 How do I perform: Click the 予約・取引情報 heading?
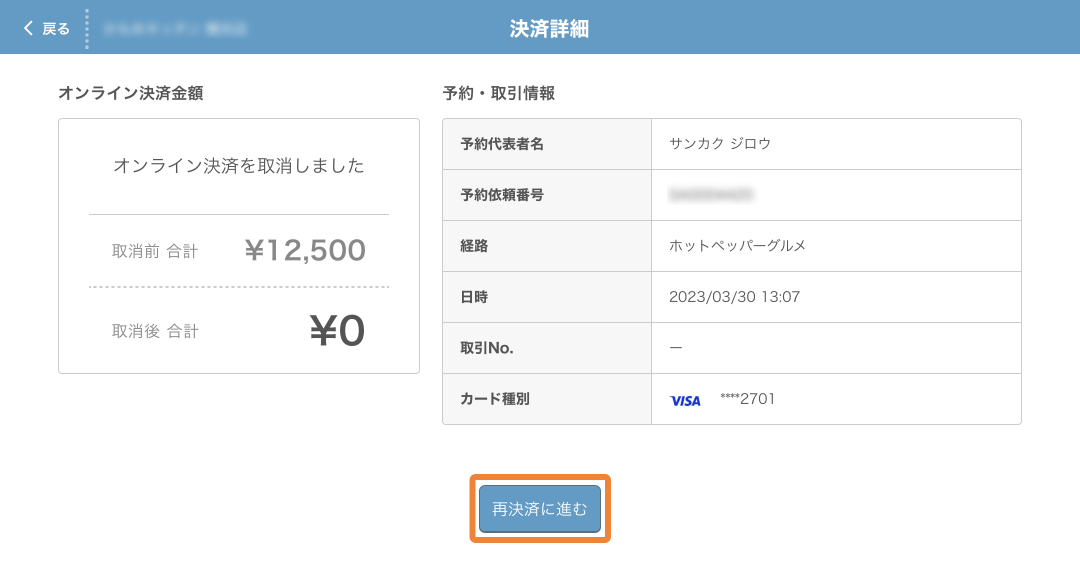[499, 93]
